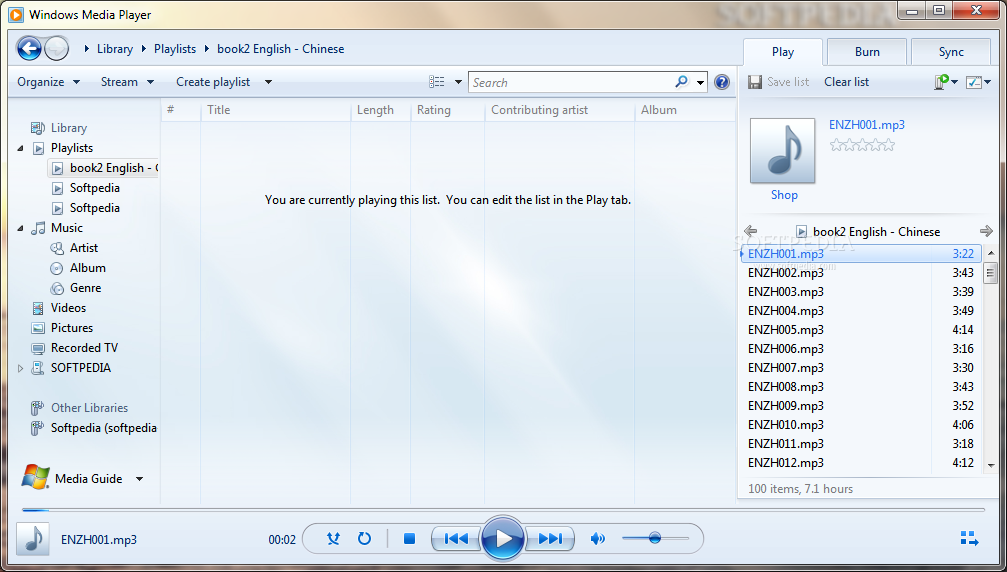Screen dimensions: 1007x572
Task: Open the Recorded TV library
Action: pos(84,347)
